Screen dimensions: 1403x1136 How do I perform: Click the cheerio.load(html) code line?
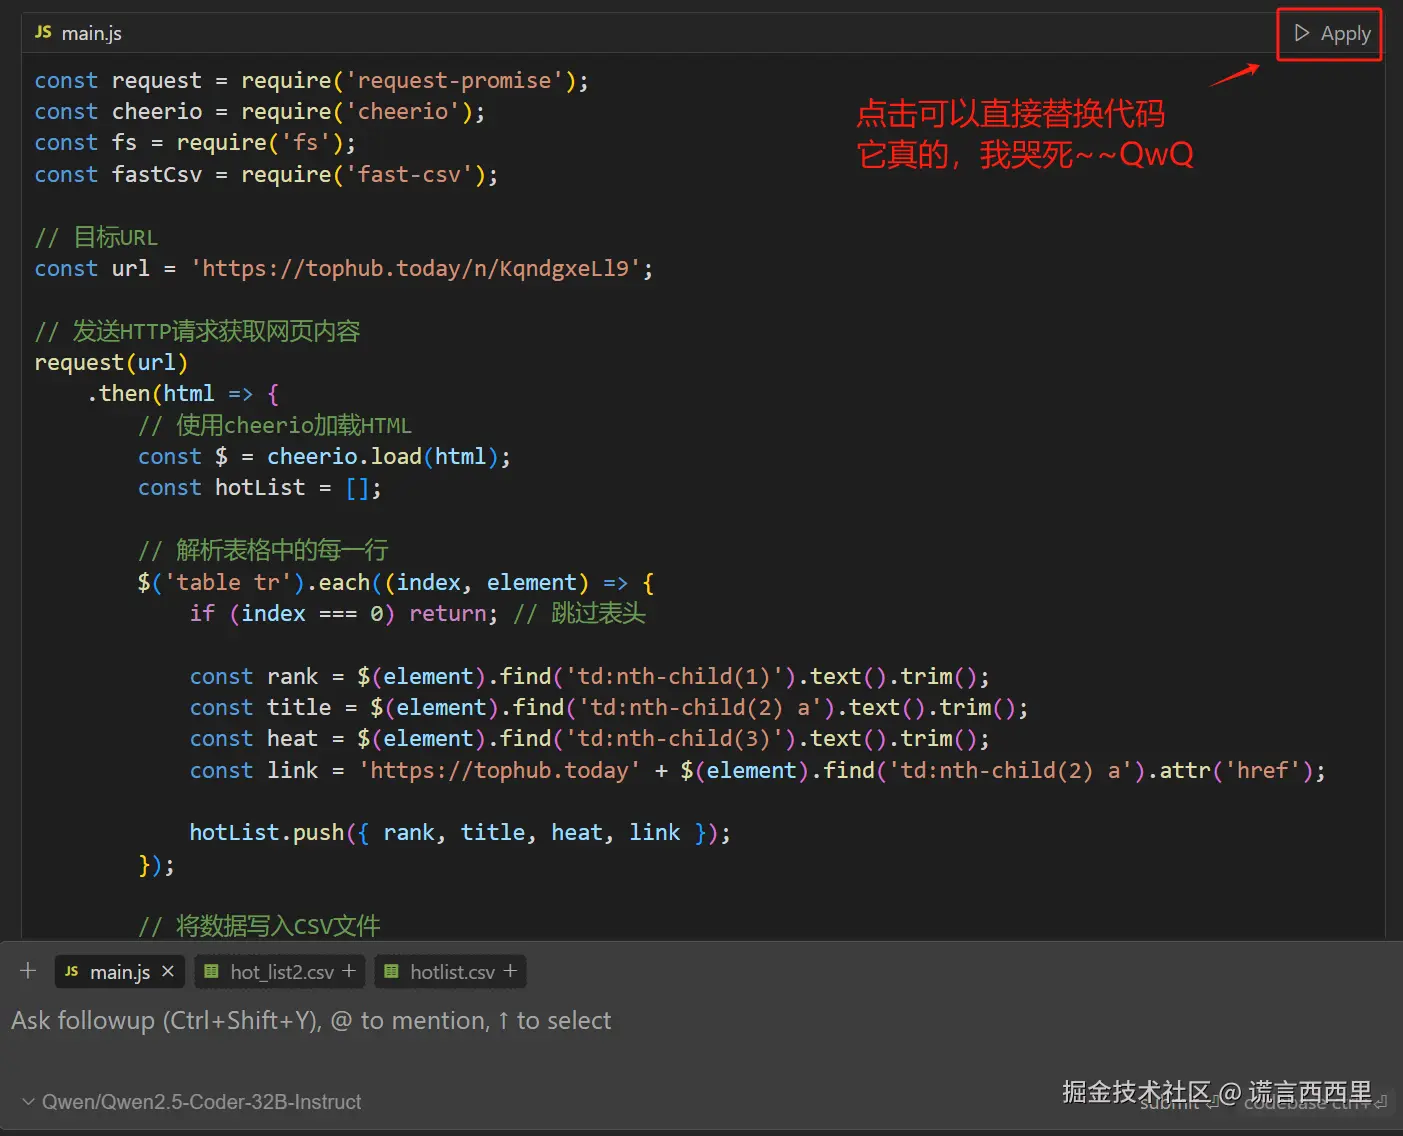click(324, 456)
